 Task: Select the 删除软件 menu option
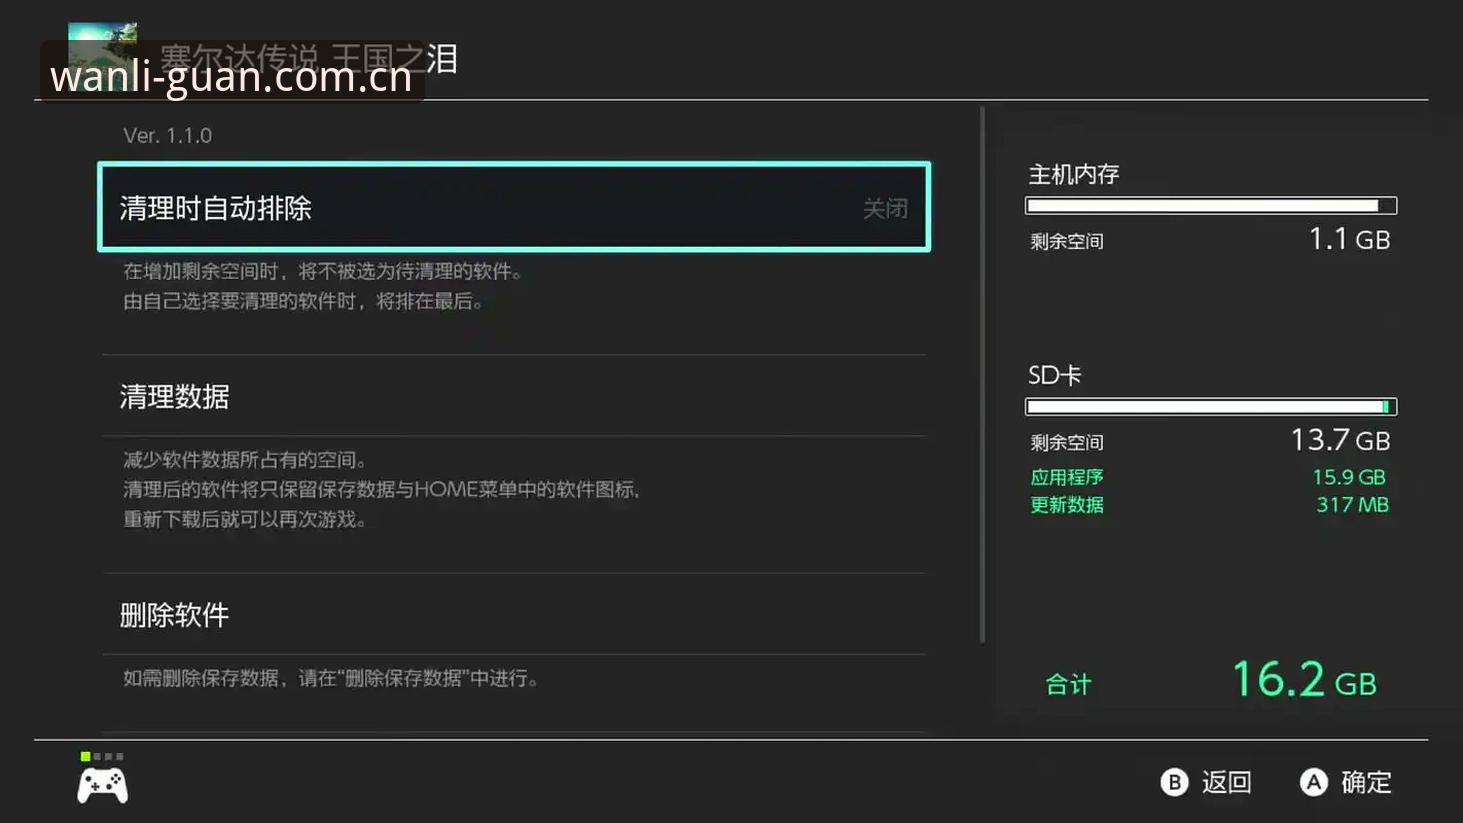514,614
